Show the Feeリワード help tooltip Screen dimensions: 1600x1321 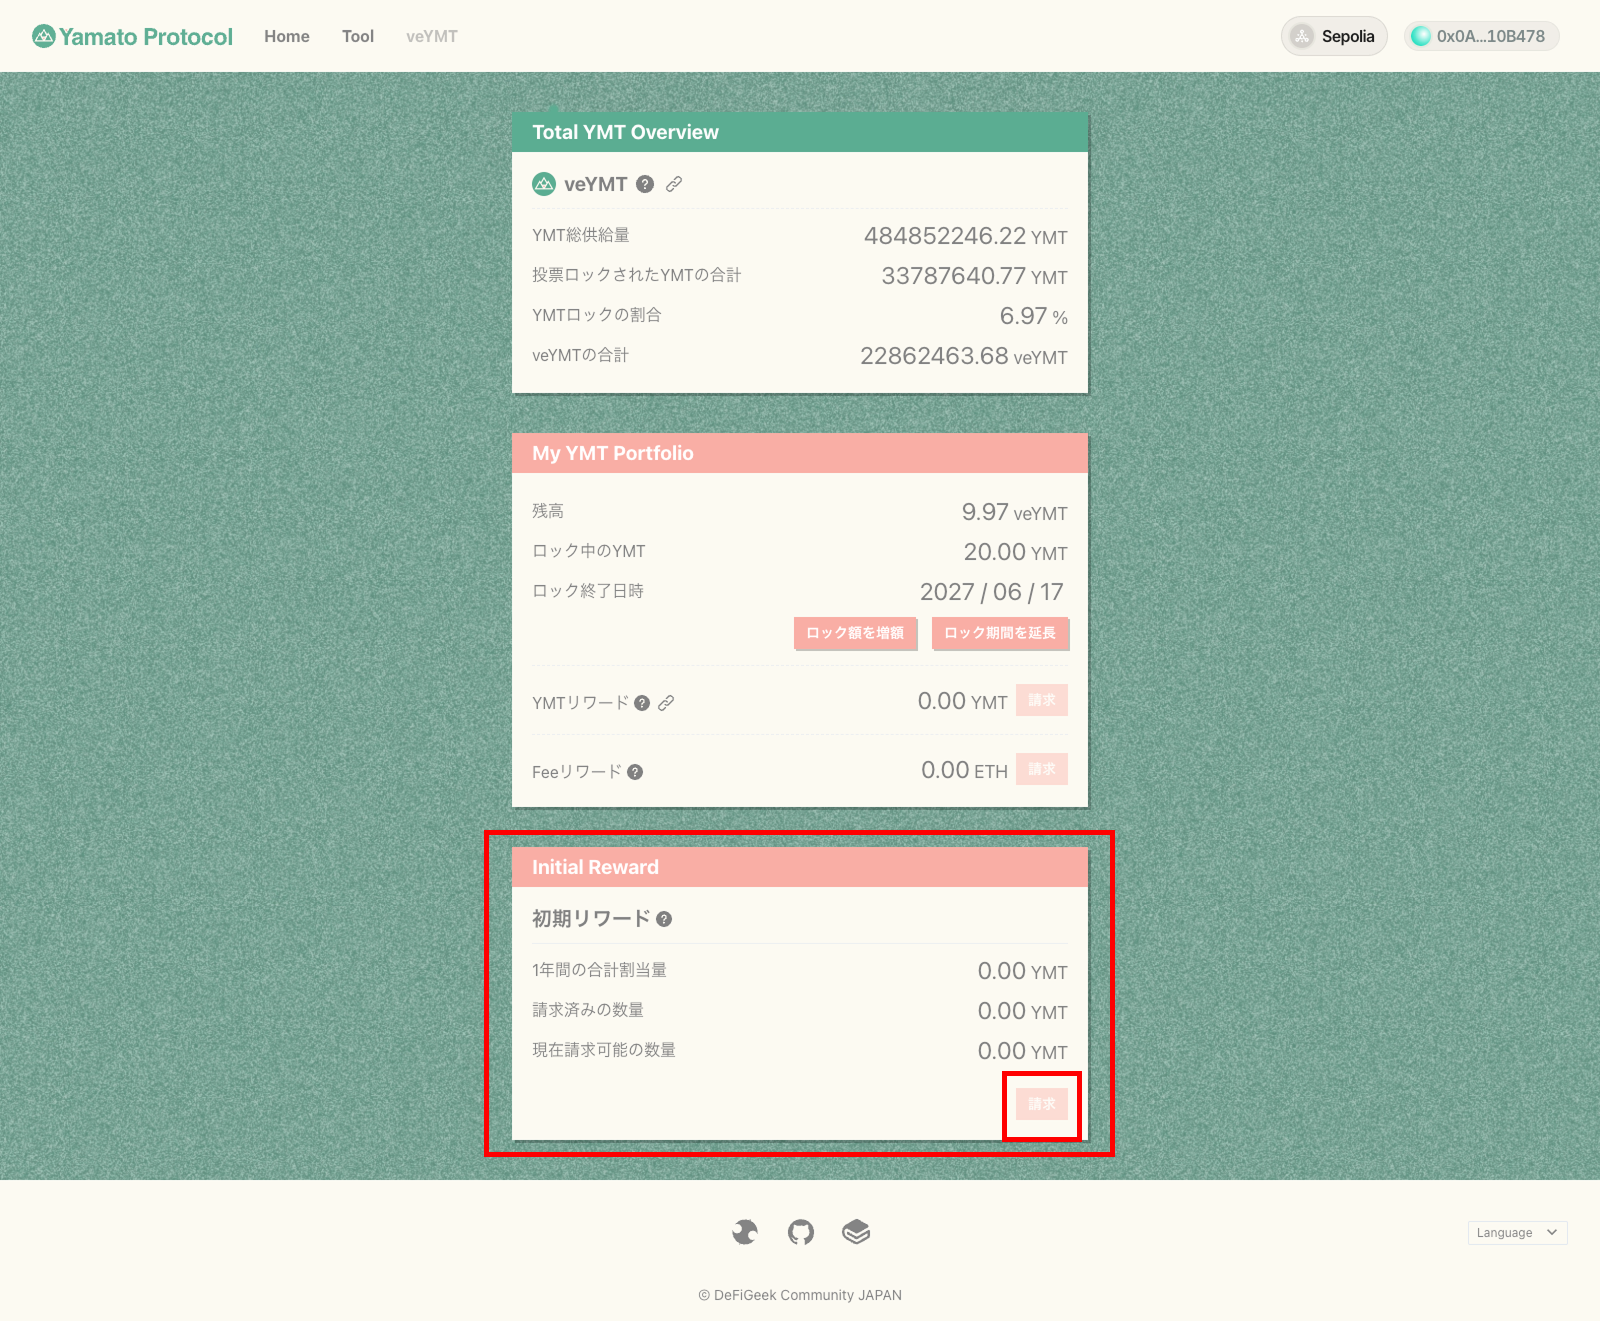tap(635, 772)
